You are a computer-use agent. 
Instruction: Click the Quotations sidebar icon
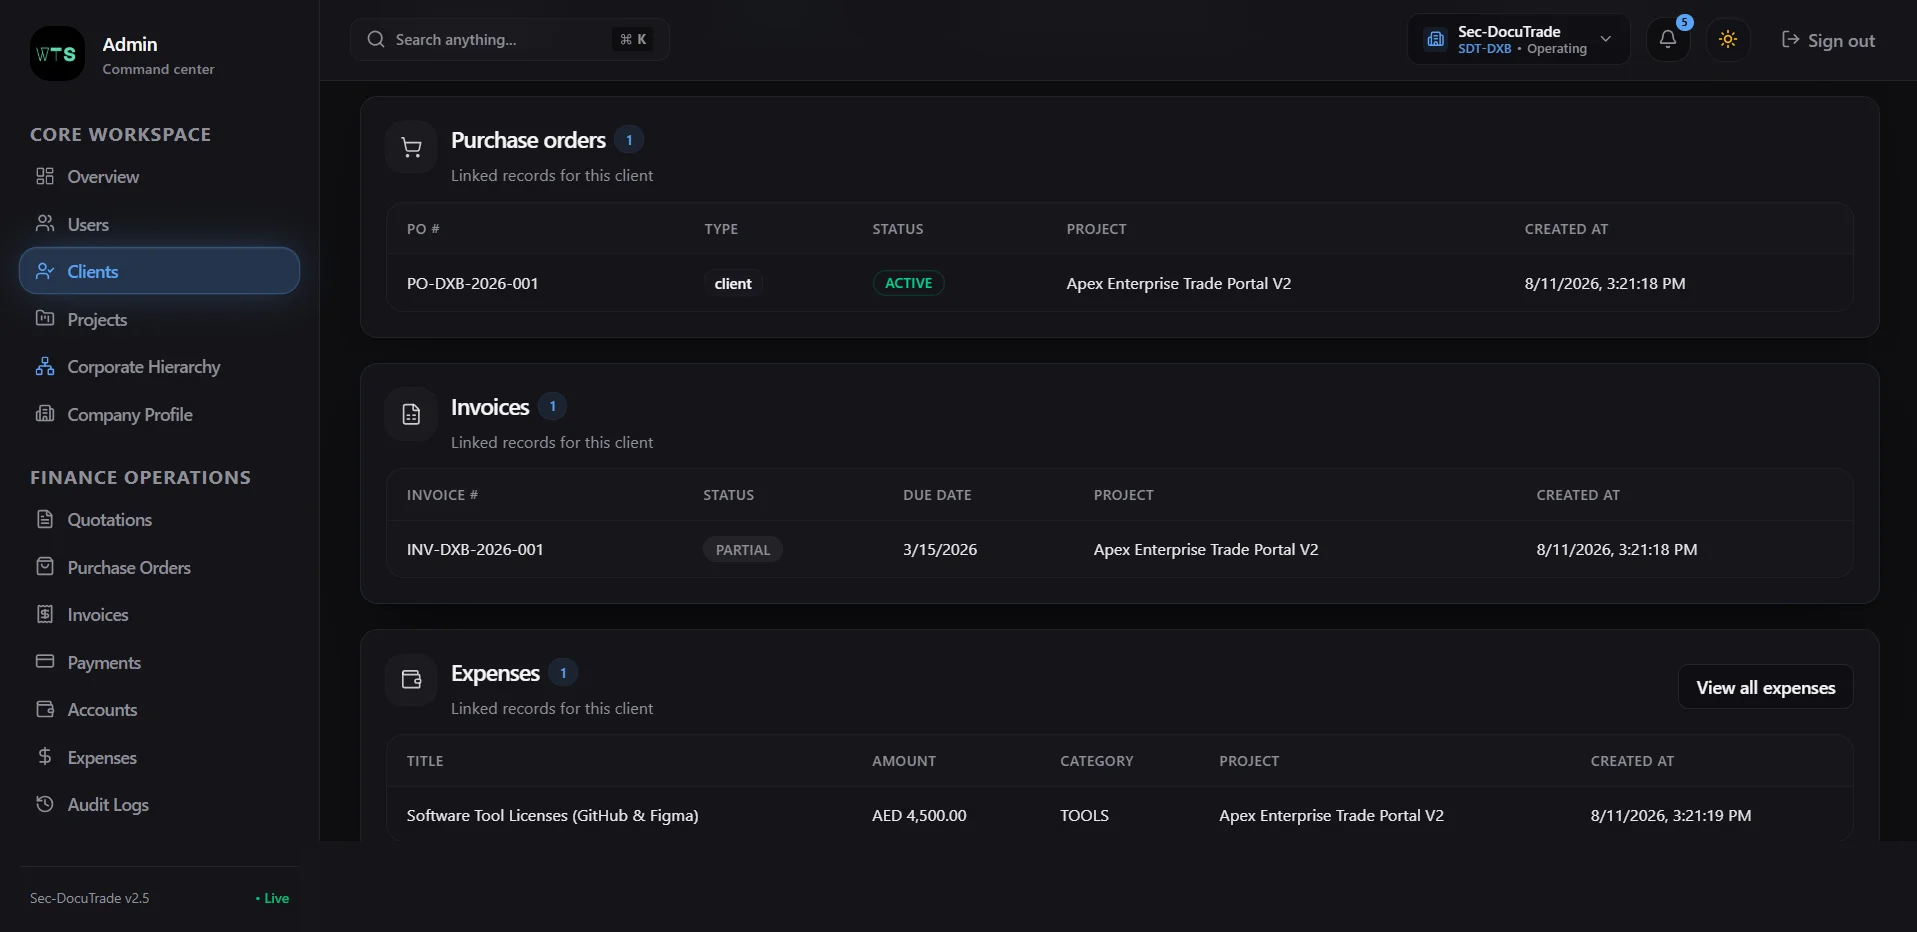(x=45, y=519)
